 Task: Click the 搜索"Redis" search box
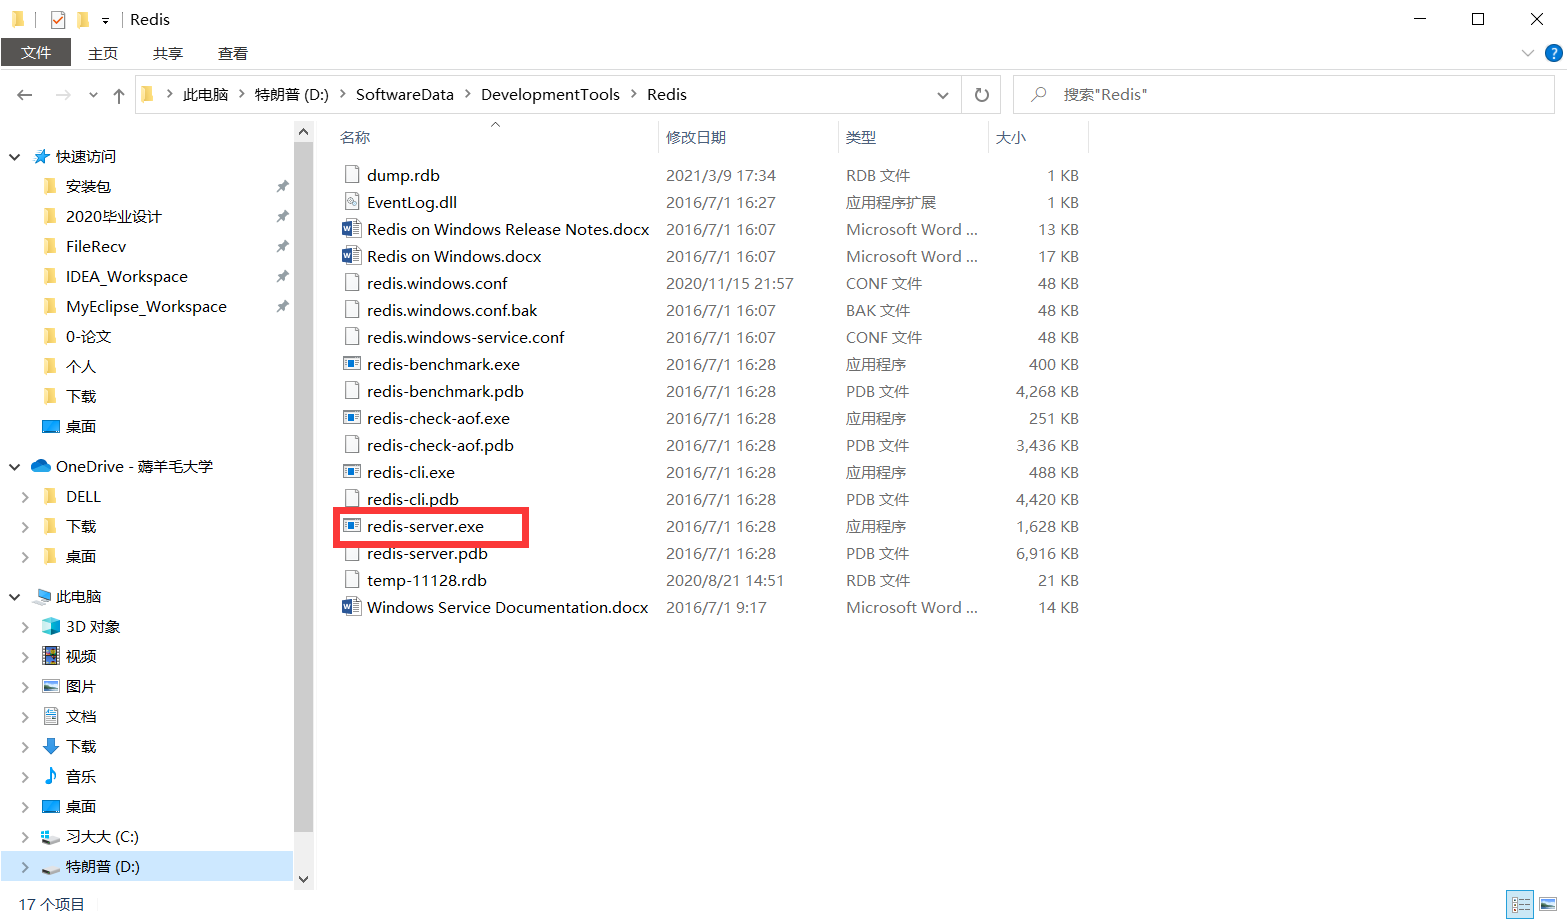pos(1284,95)
